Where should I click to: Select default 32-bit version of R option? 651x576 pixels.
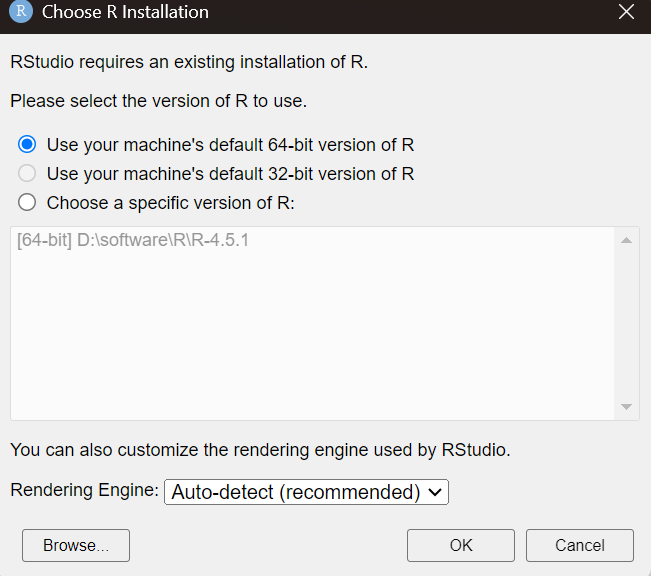point(27,174)
